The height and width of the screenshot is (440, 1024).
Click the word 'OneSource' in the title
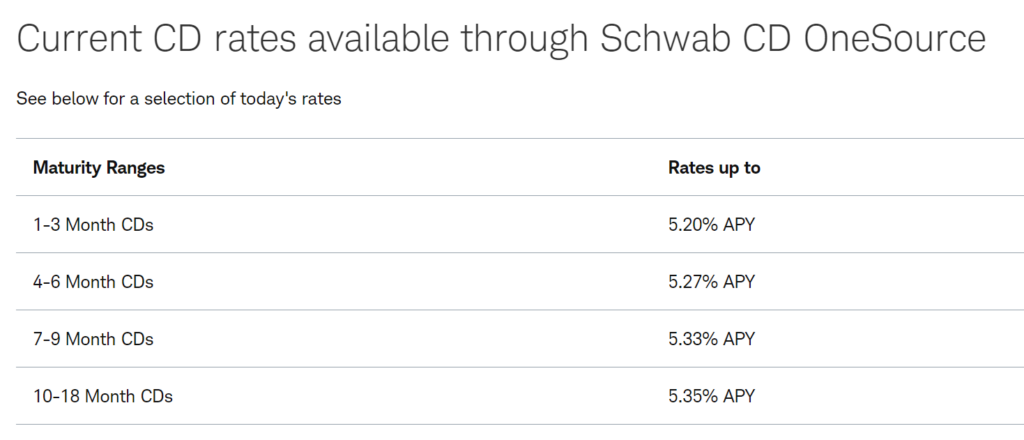[895, 39]
